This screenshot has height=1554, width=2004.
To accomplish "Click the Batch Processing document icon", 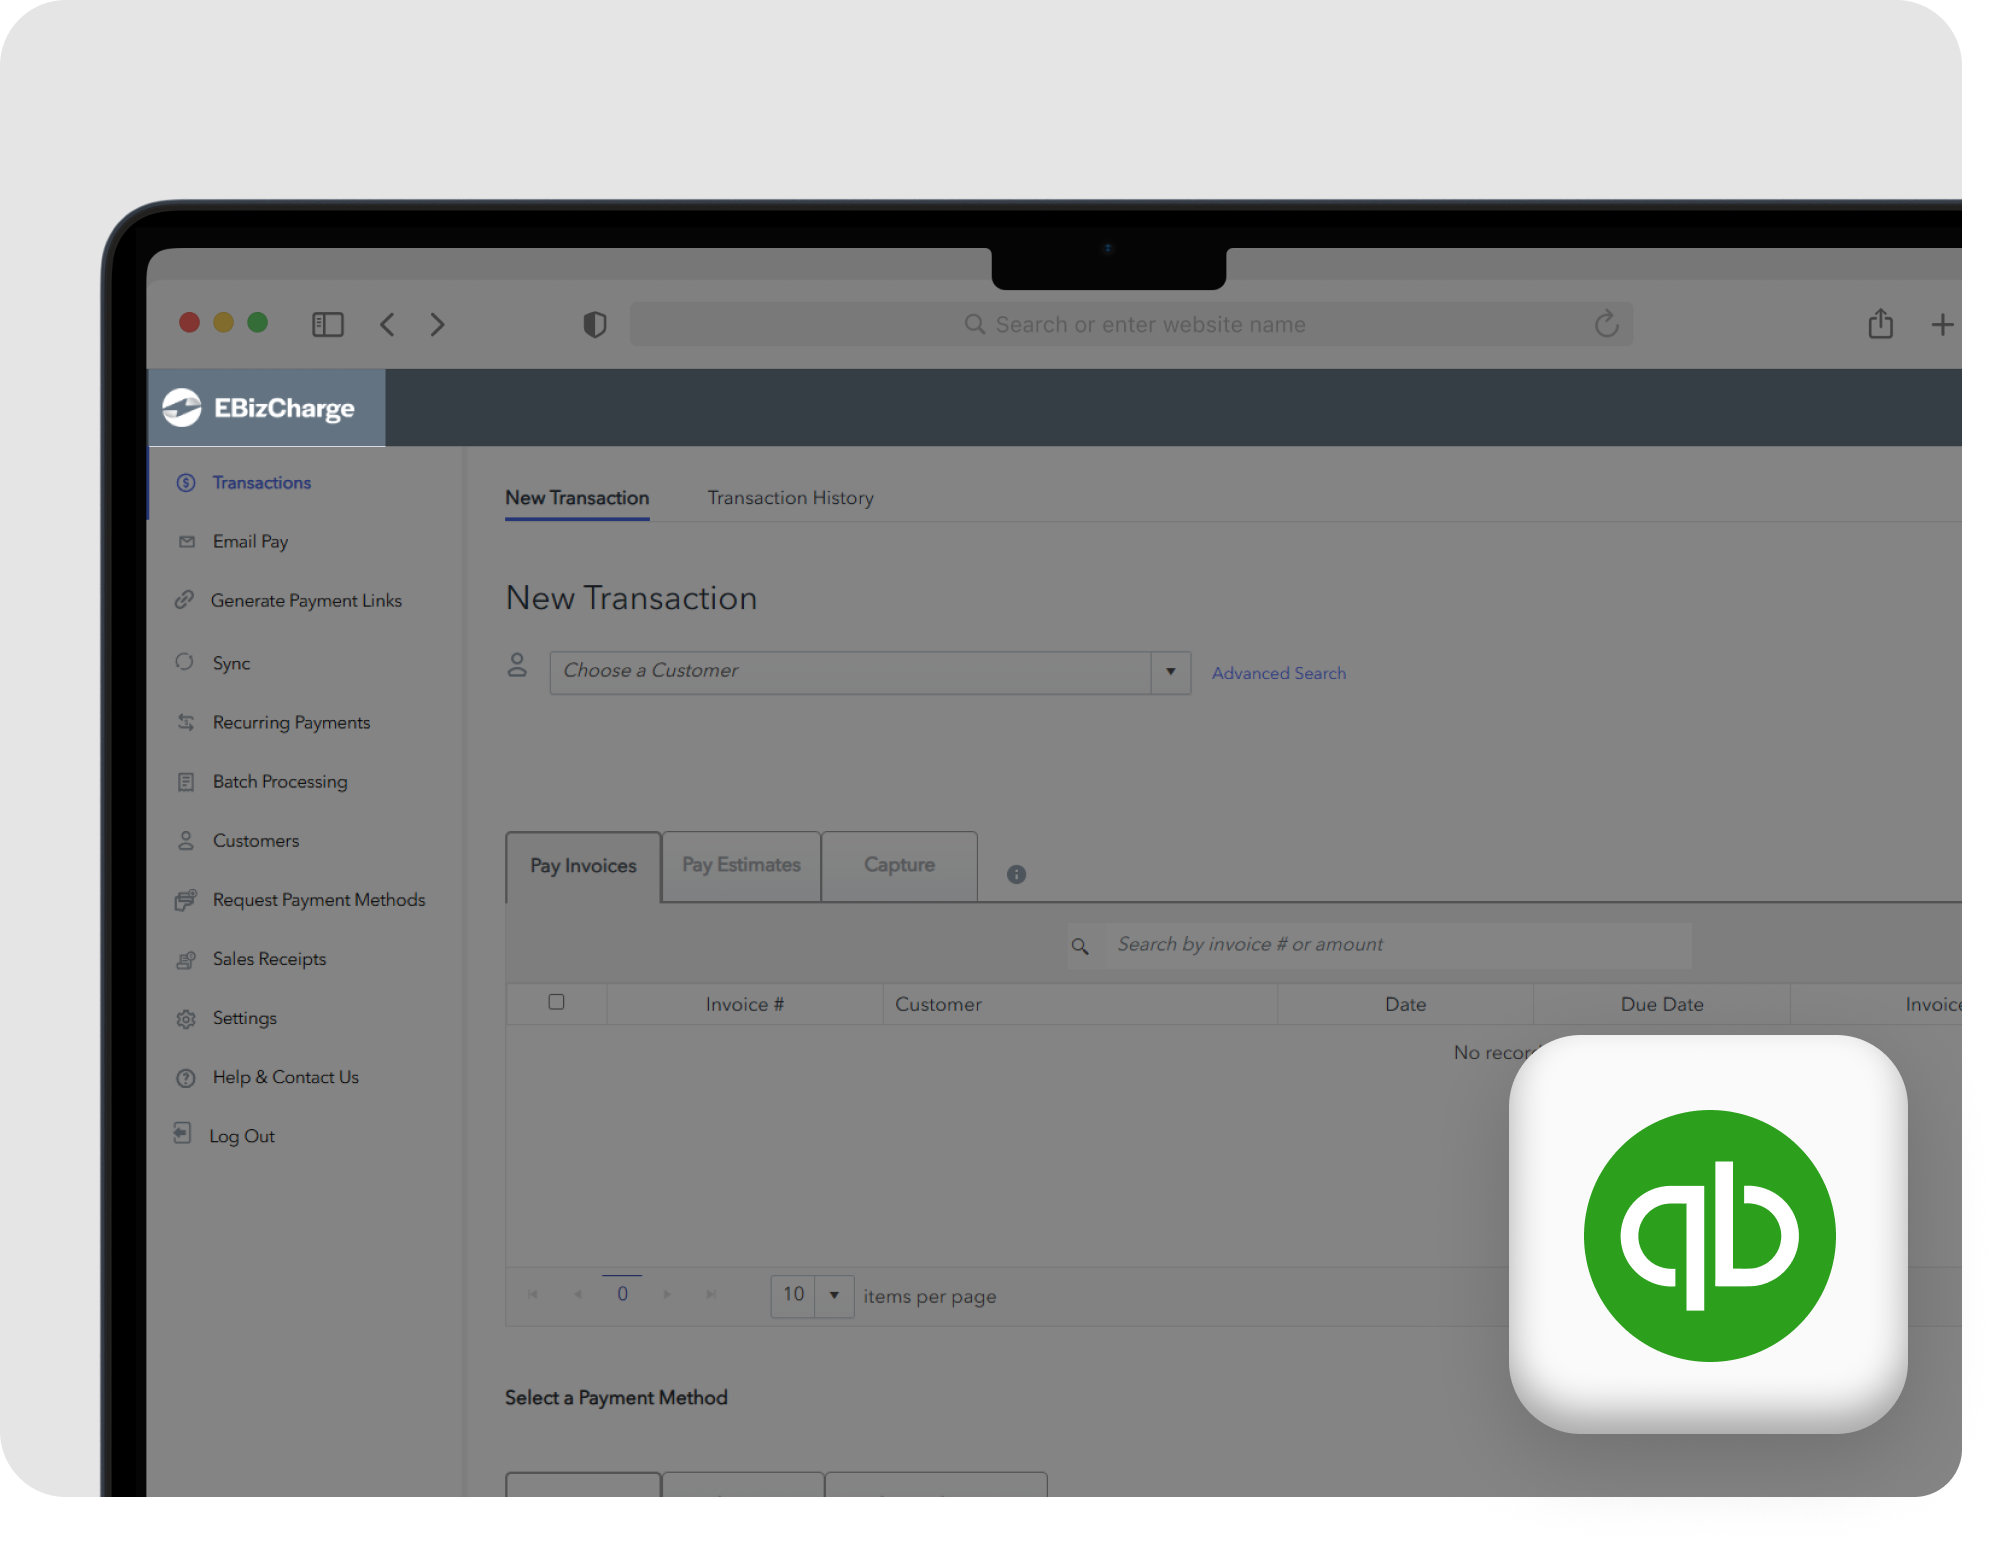I will [x=186, y=782].
